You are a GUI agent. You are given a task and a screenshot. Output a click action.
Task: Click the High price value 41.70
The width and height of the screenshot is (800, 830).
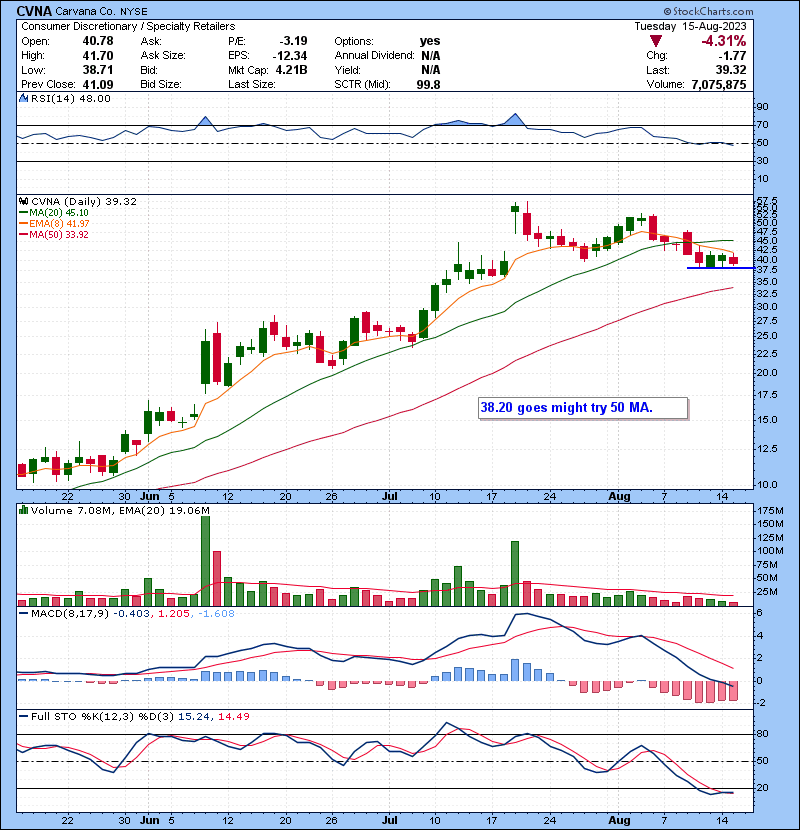[x=98, y=56]
